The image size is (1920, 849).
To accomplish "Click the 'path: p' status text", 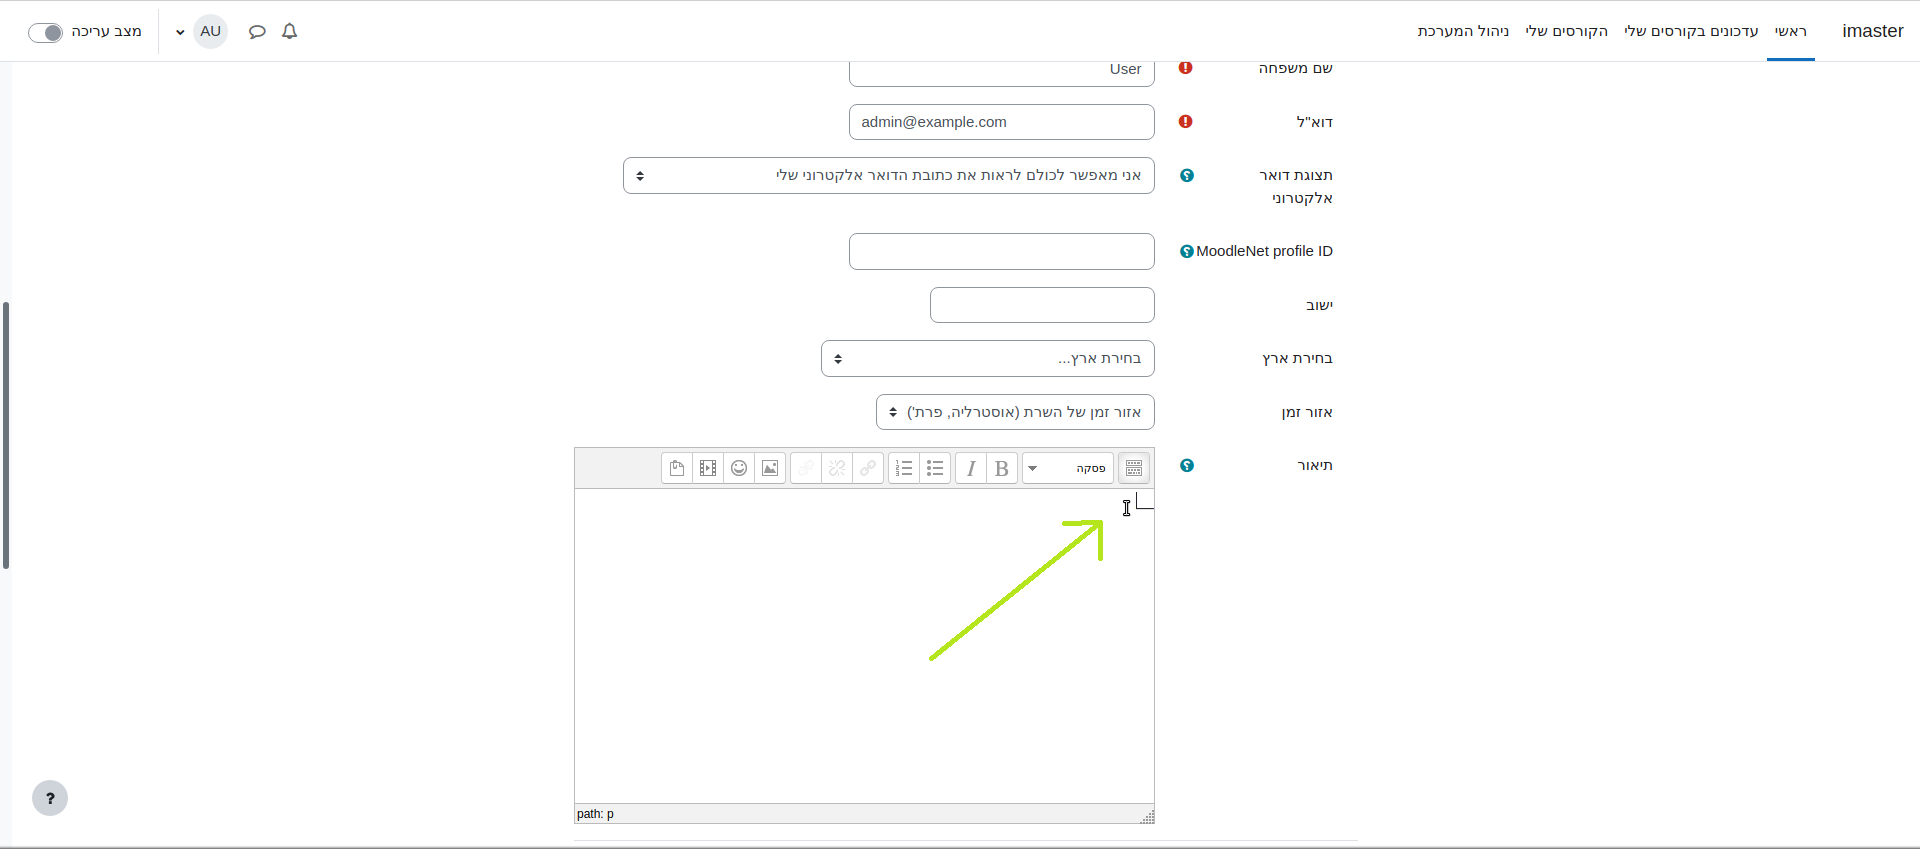I will tap(595, 814).
